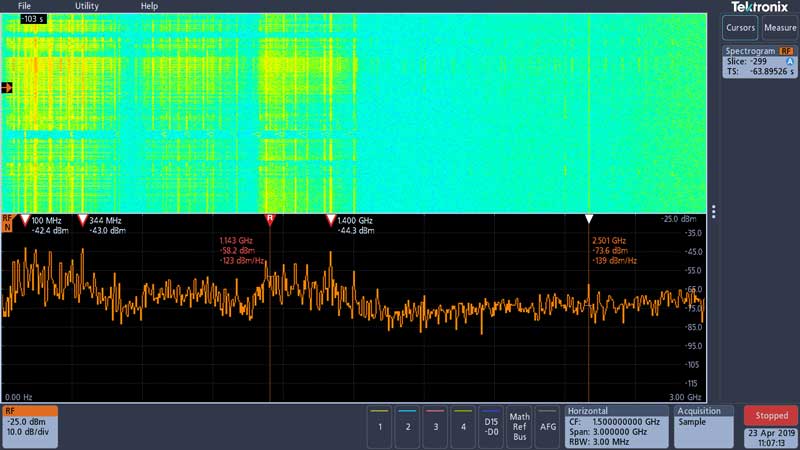Click the orange spectrogram slice arrow handle

[7, 88]
